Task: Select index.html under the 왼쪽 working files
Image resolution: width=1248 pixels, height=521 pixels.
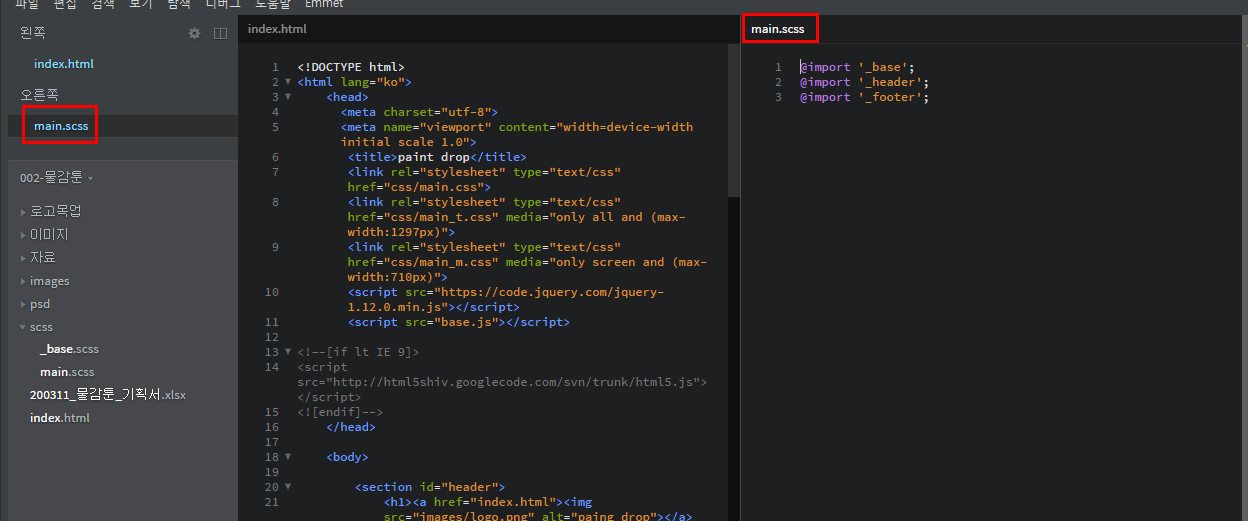Action: click(64, 63)
